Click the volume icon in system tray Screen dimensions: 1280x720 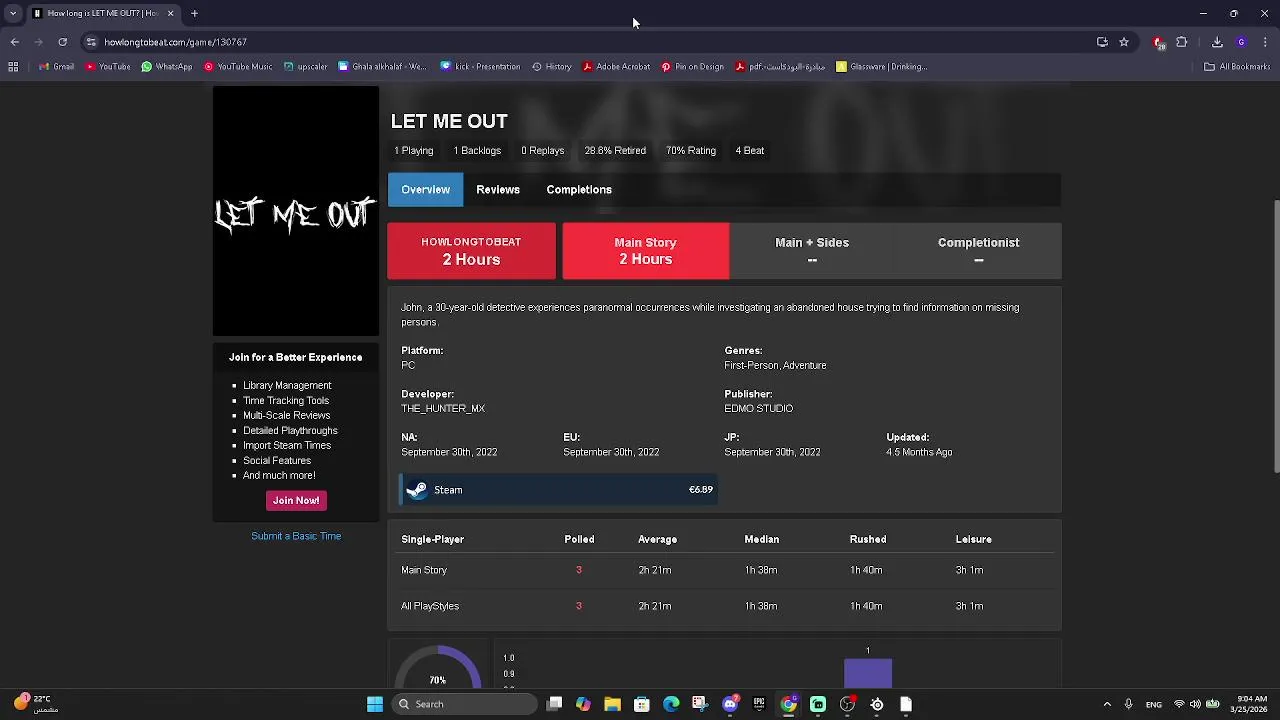click(1195, 704)
